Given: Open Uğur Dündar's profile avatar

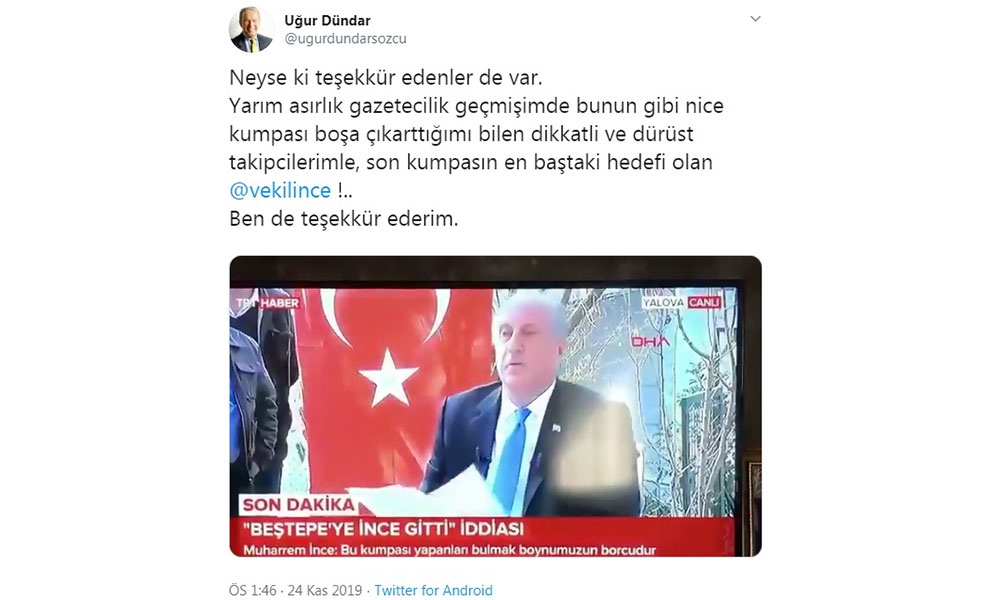Looking at the screenshot, I should (251, 29).
